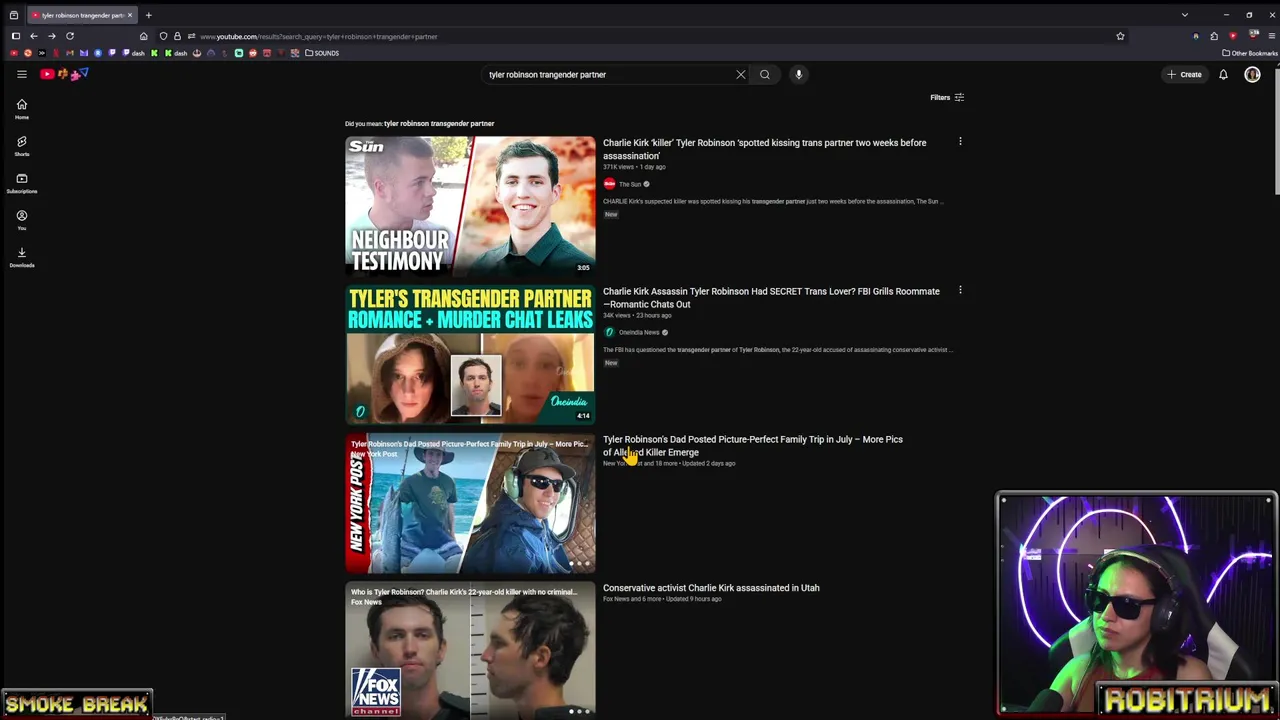Open more options for The Sun video

[x=960, y=142]
